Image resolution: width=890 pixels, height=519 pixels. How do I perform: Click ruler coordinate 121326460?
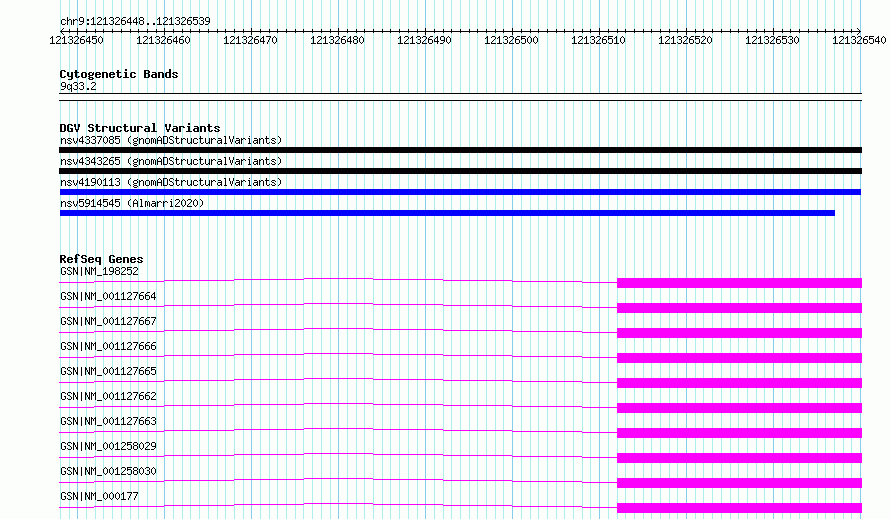click(163, 40)
